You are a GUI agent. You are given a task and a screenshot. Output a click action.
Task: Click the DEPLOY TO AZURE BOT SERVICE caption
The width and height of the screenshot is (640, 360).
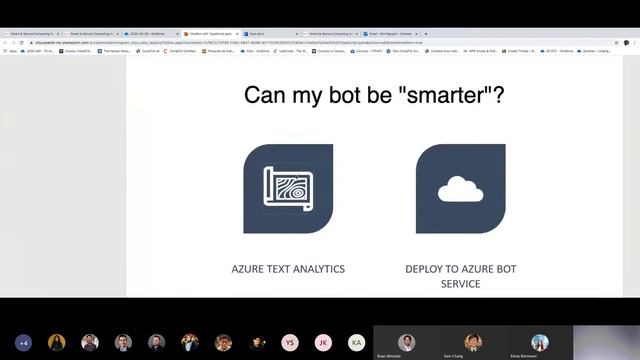(x=460, y=276)
